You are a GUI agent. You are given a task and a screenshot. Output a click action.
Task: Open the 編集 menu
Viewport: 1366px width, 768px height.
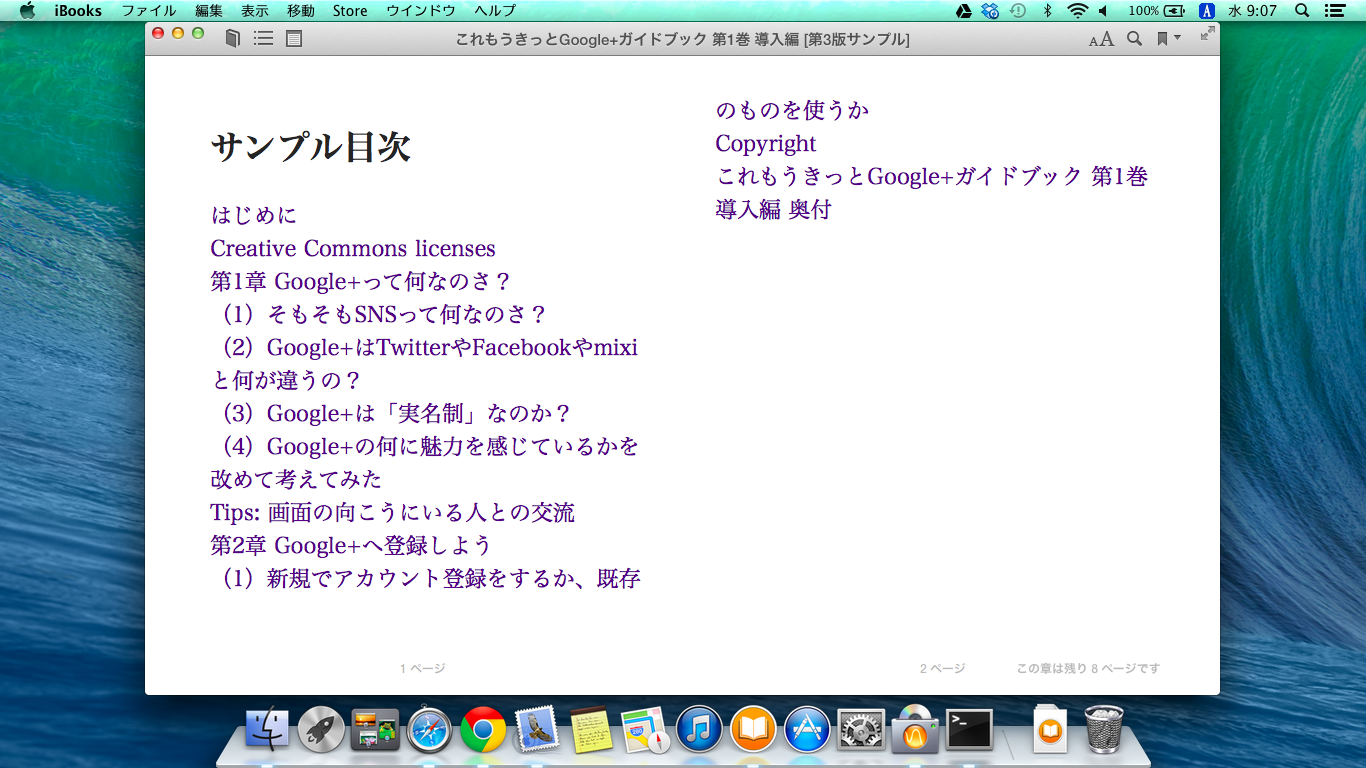209,11
